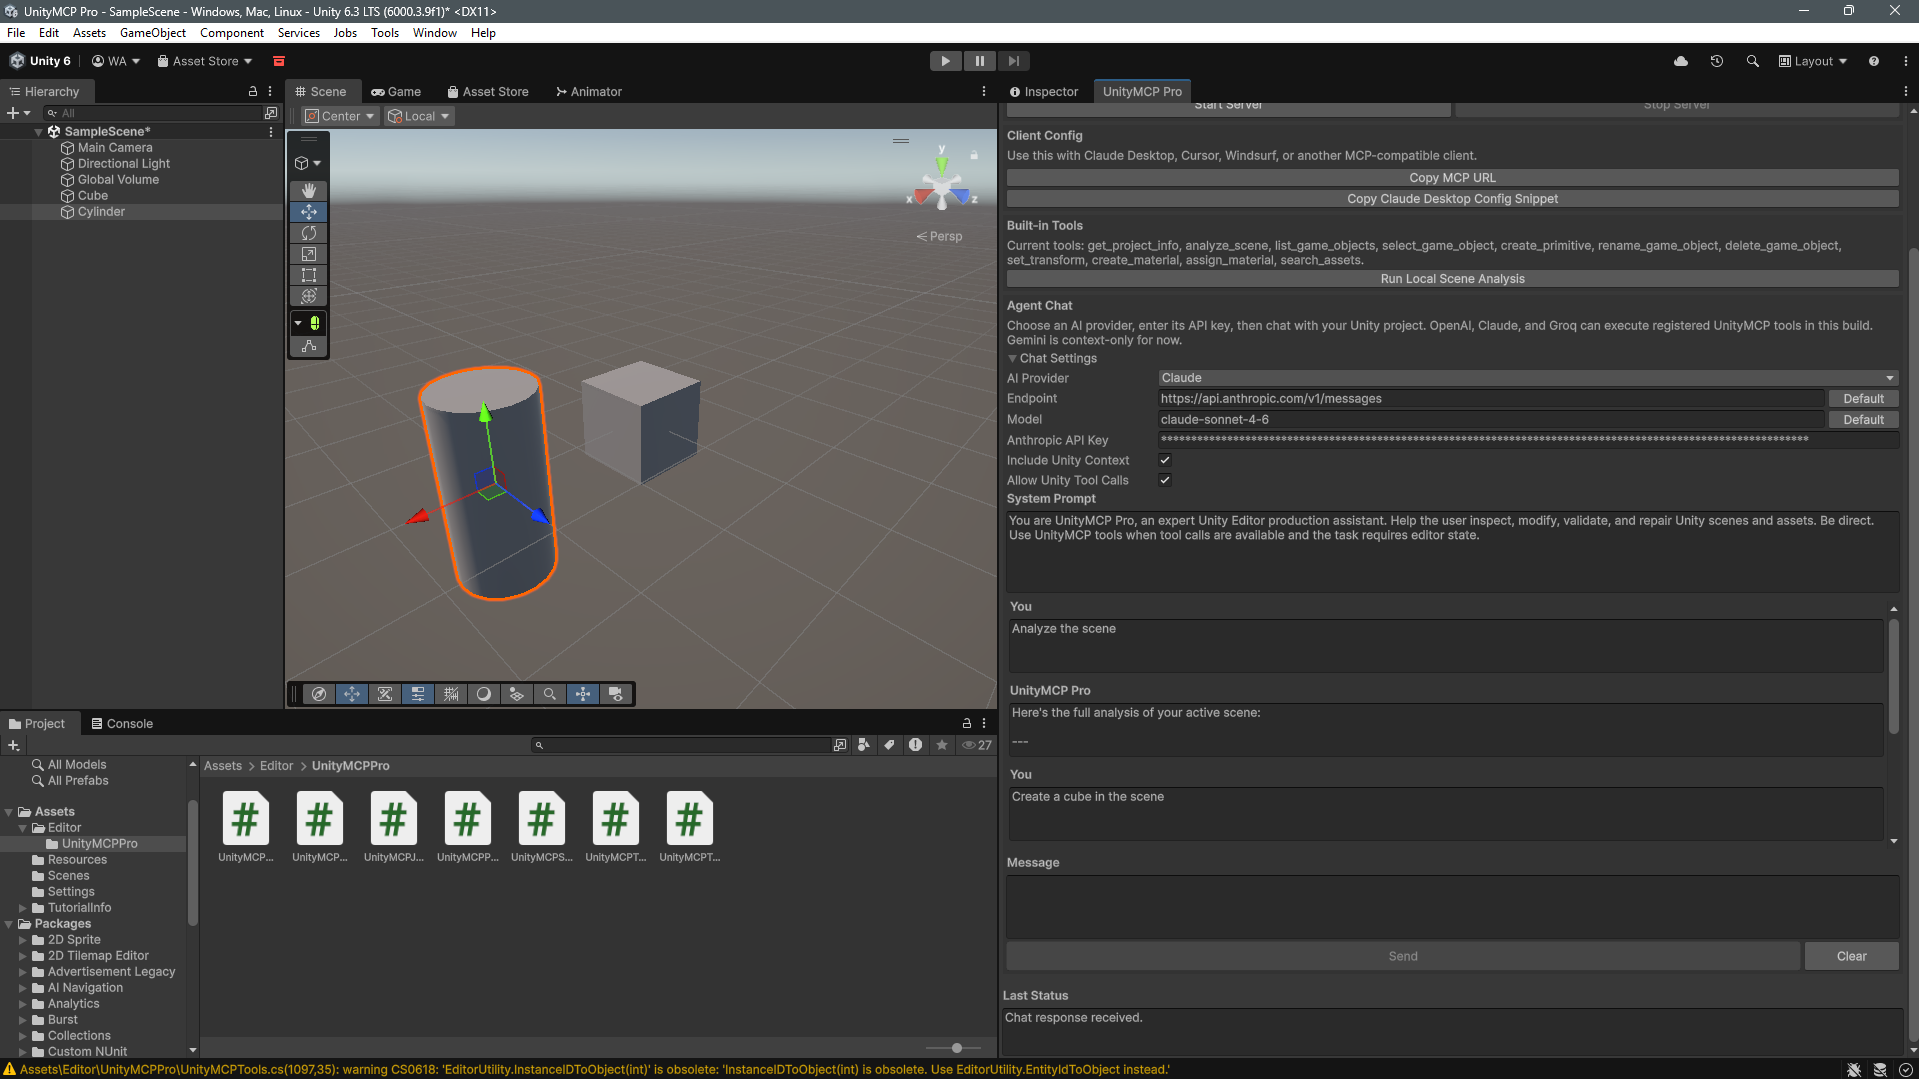The height and width of the screenshot is (1079, 1919).
Task: Open the GameObject menu
Action: (153, 33)
